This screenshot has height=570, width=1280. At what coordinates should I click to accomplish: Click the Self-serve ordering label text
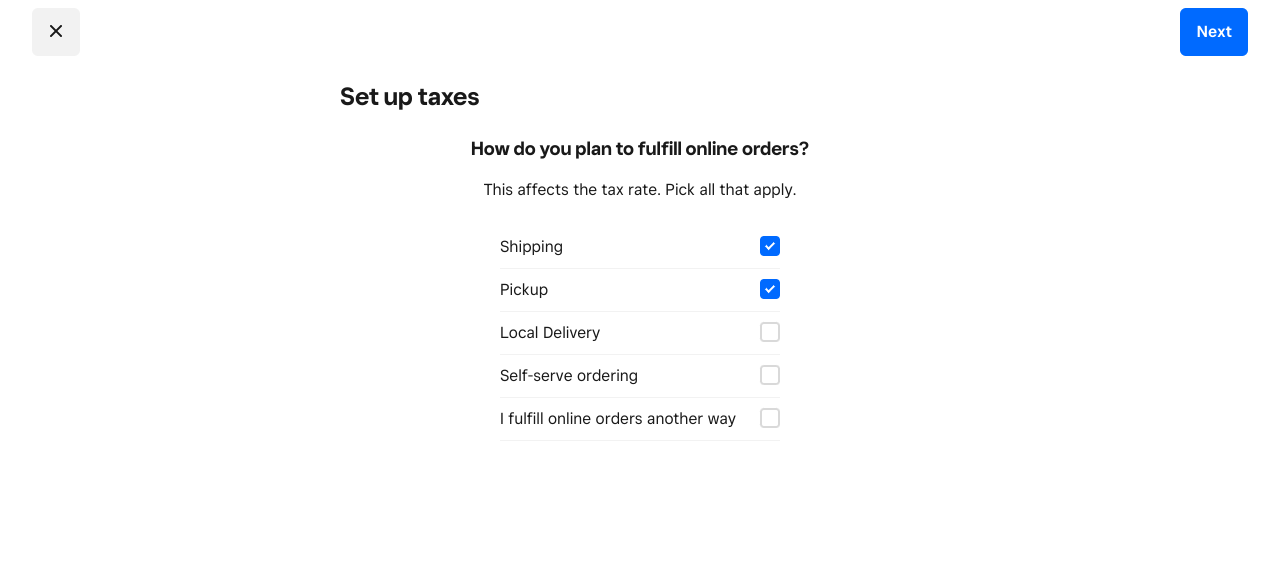pos(568,376)
